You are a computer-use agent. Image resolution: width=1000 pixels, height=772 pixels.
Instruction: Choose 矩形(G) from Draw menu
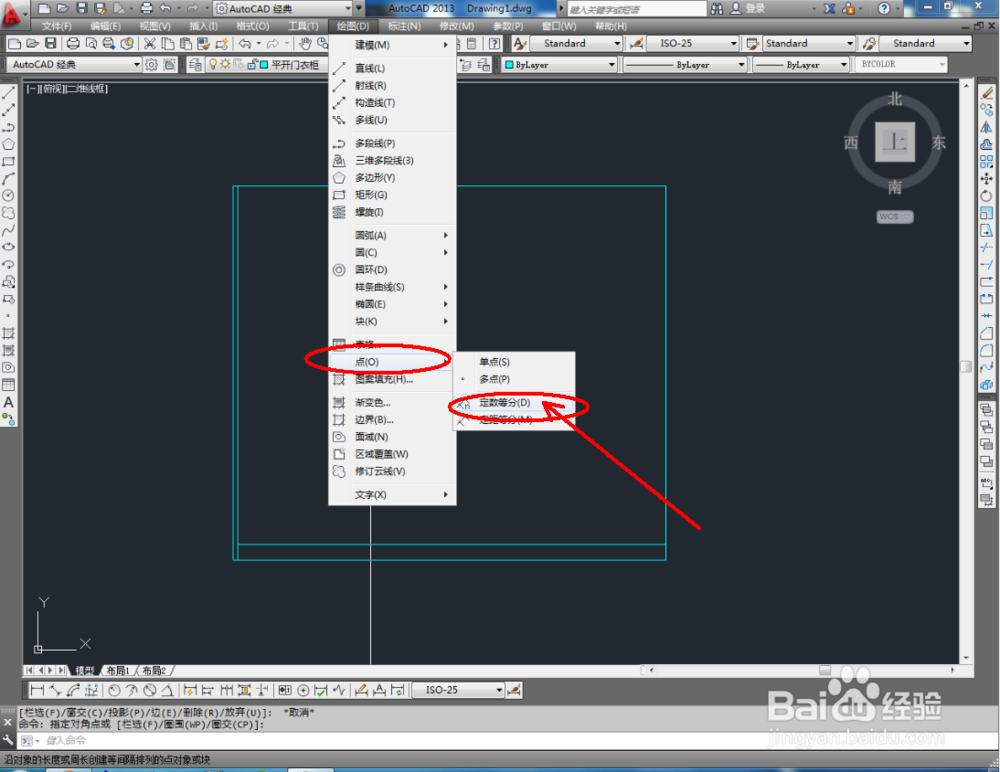392,195
